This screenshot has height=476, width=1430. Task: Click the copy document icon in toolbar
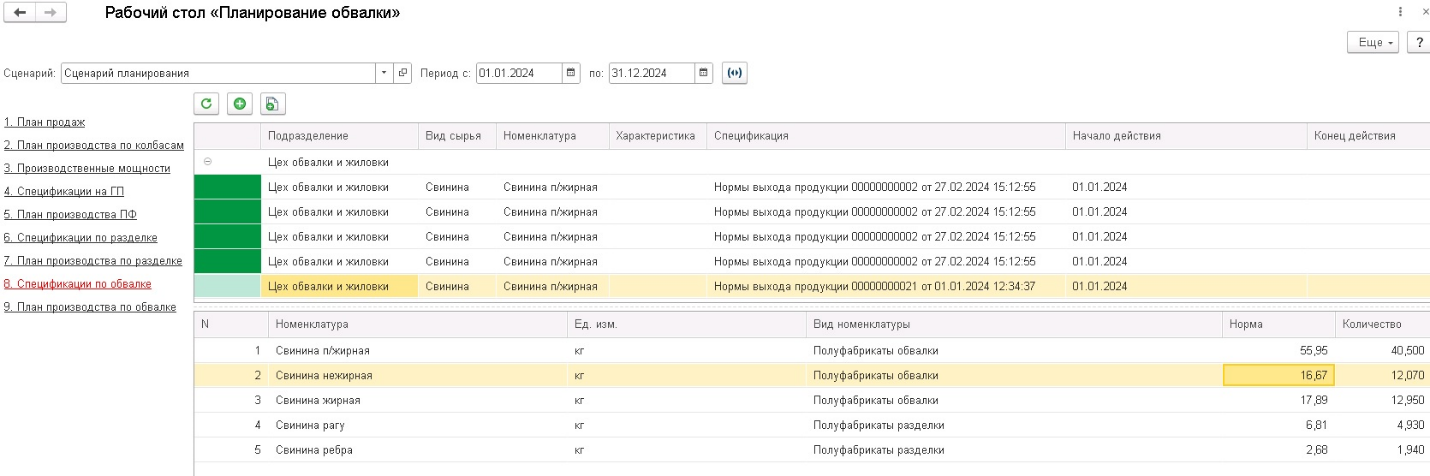pyautogui.click(x=272, y=103)
